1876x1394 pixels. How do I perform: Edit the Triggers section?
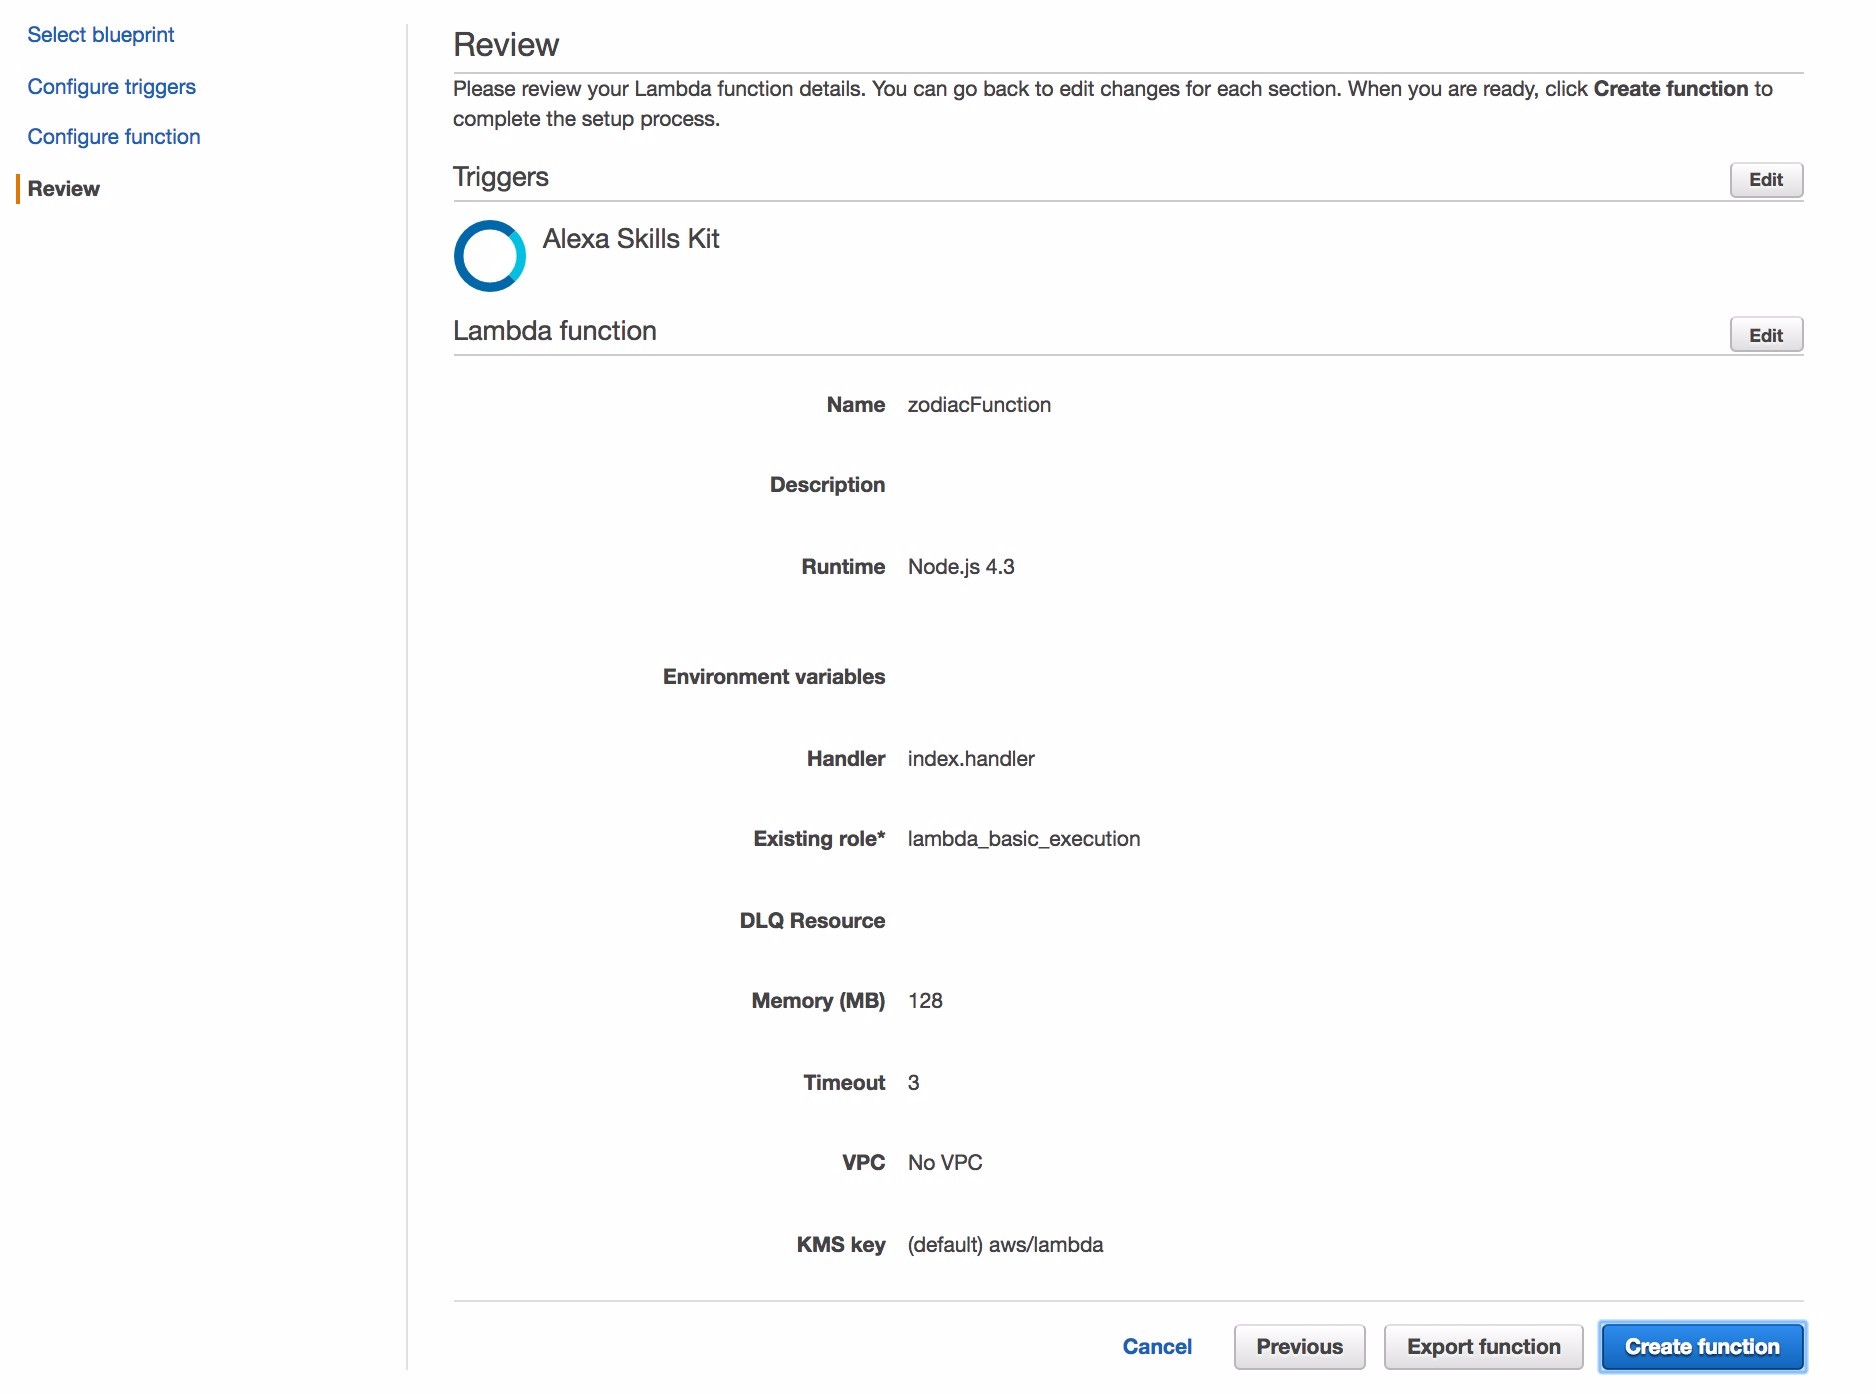(1765, 180)
